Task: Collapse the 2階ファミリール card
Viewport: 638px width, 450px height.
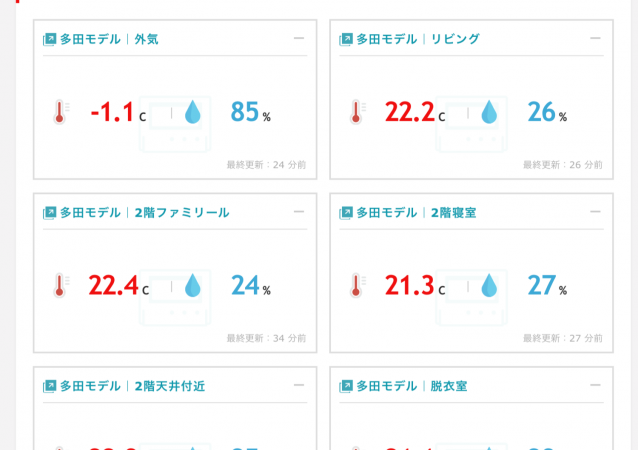Action: [x=299, y=212]
